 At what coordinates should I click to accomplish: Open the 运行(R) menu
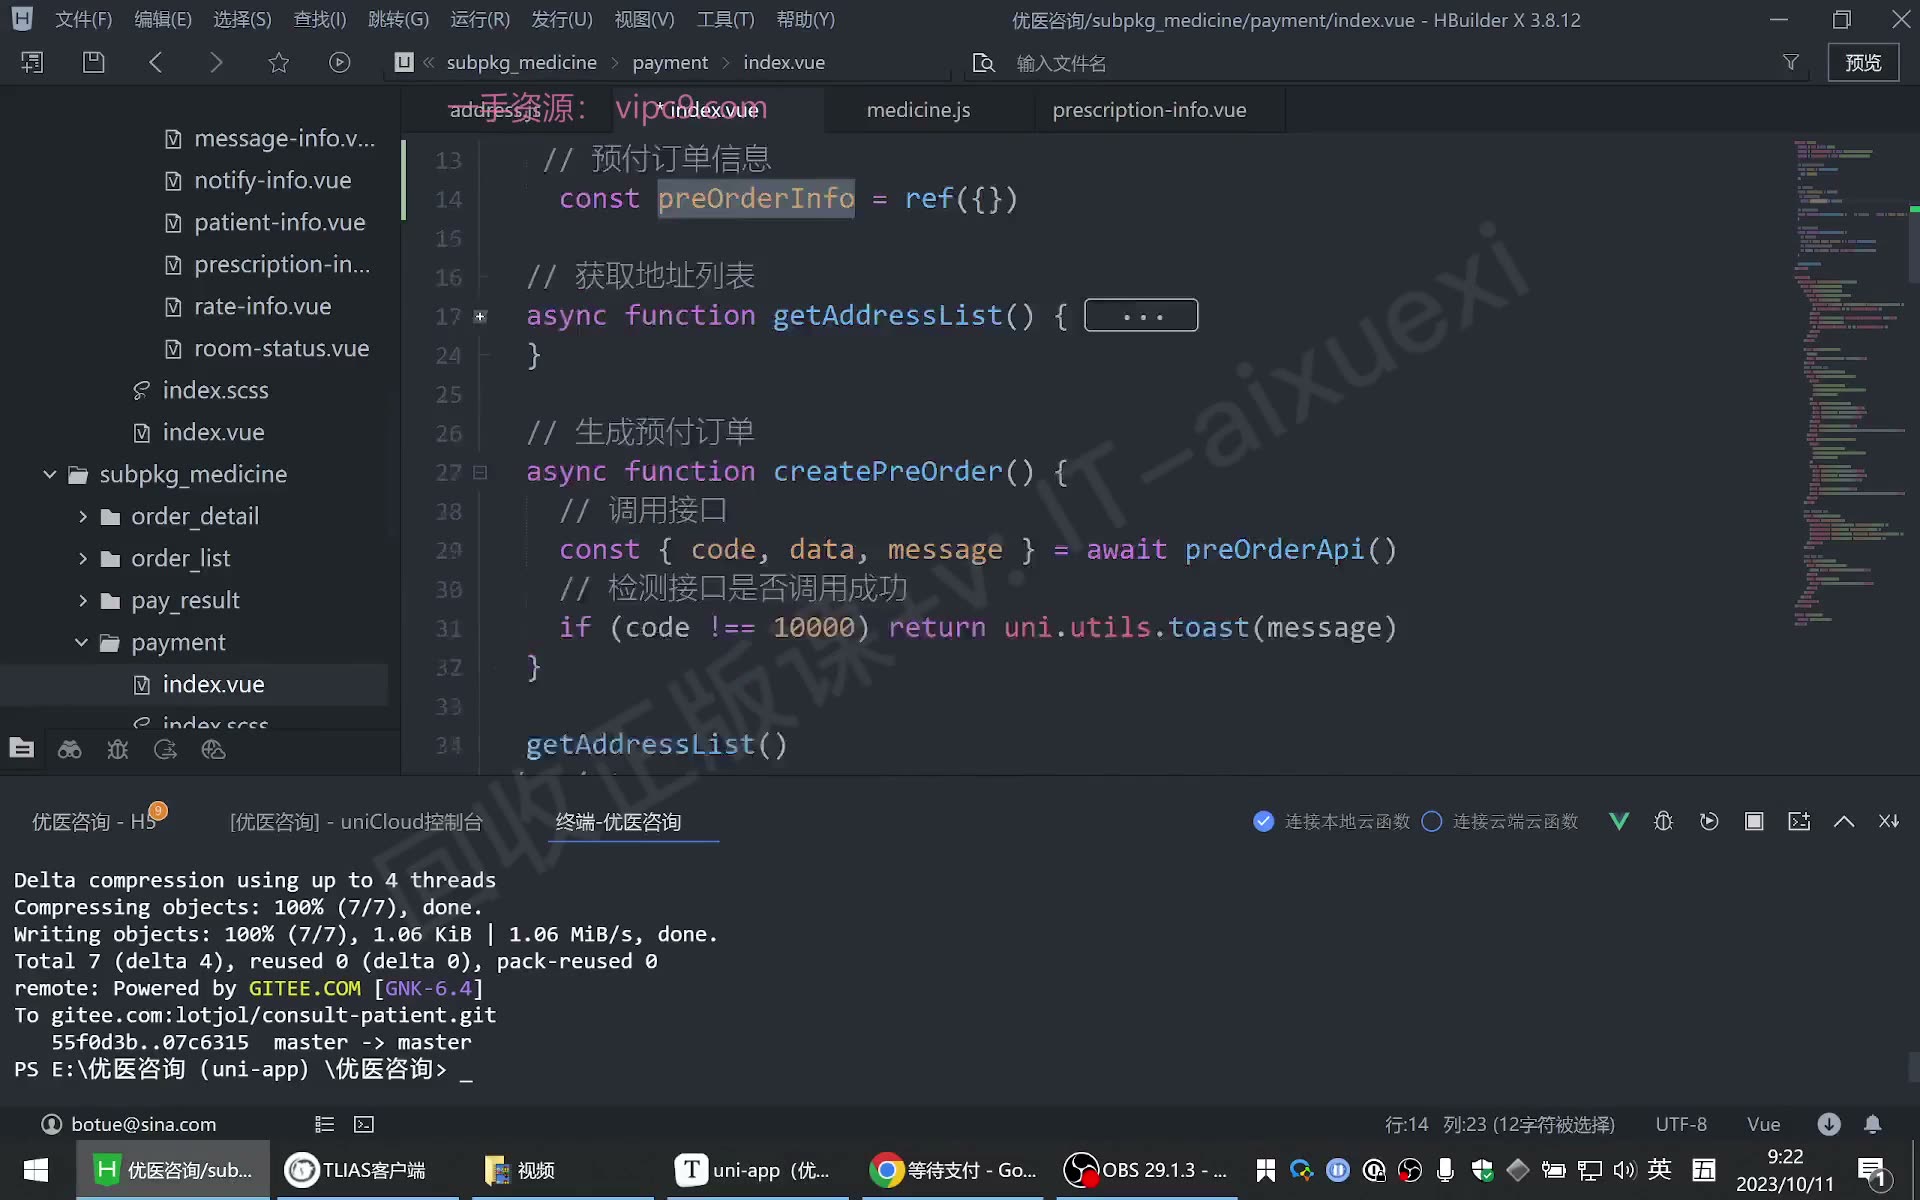click(x=480, y=19)
